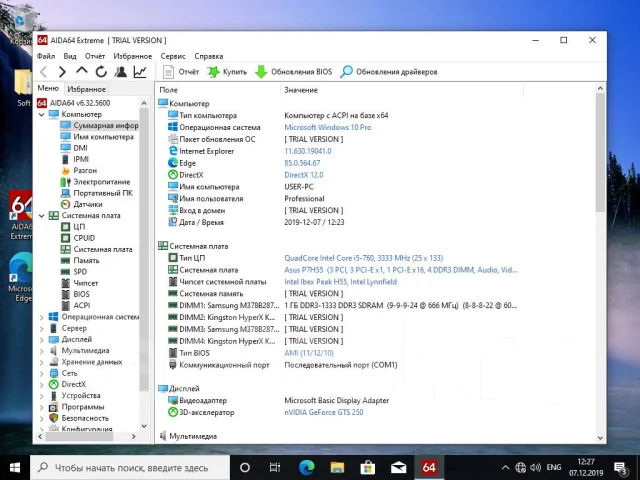Click the Forward navigation arrow
This screenshot has width=640, height=480.
coord(62,72)
